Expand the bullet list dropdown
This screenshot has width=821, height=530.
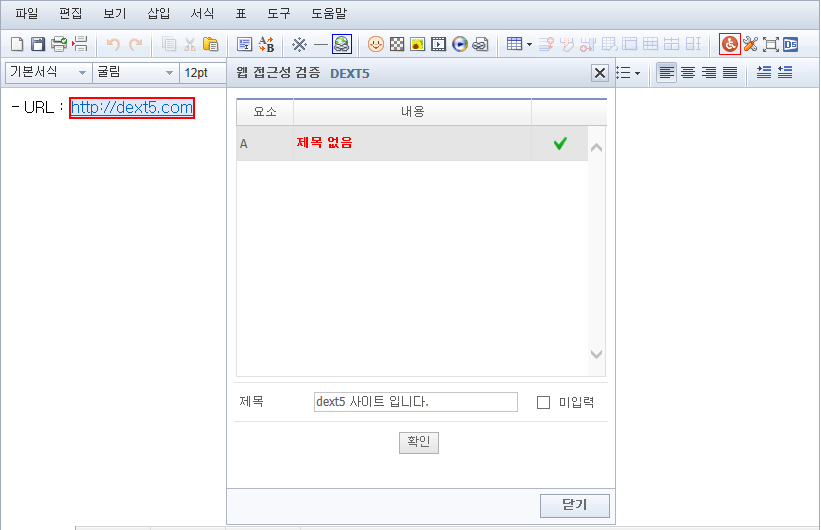(637, 73)
